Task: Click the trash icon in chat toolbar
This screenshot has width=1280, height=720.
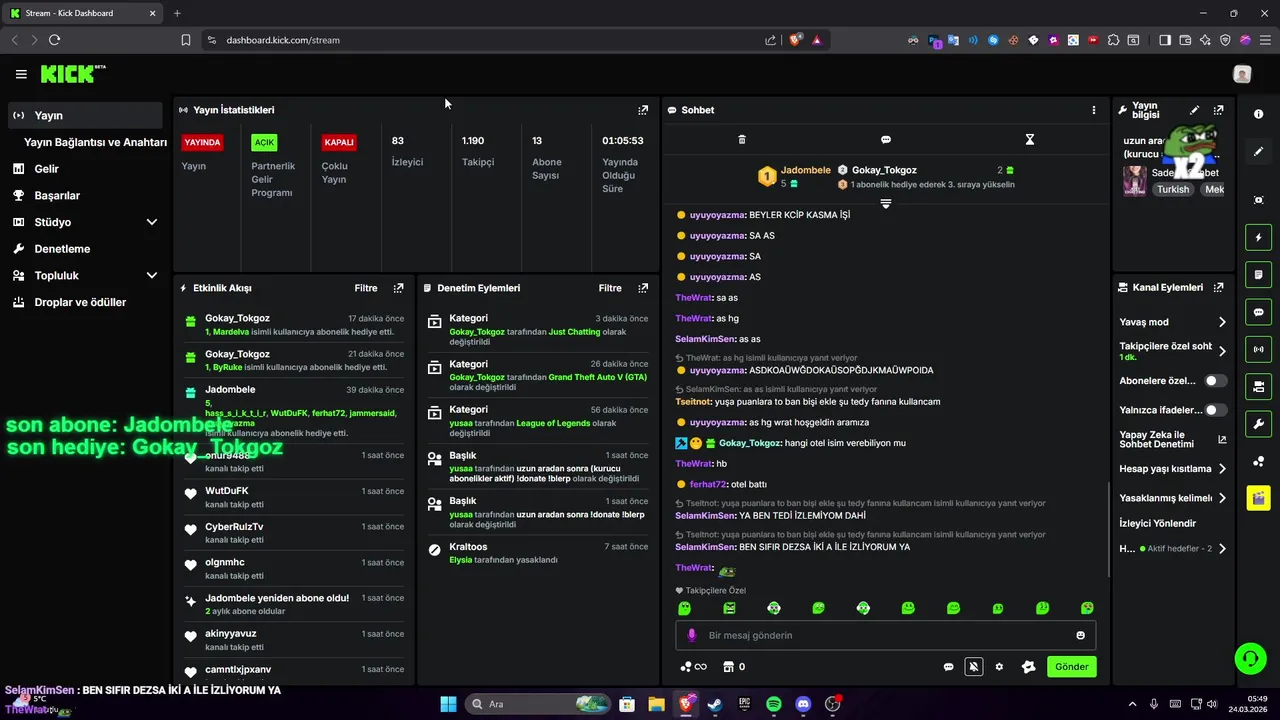Action: pyautogui.click(x=742, y=139)
